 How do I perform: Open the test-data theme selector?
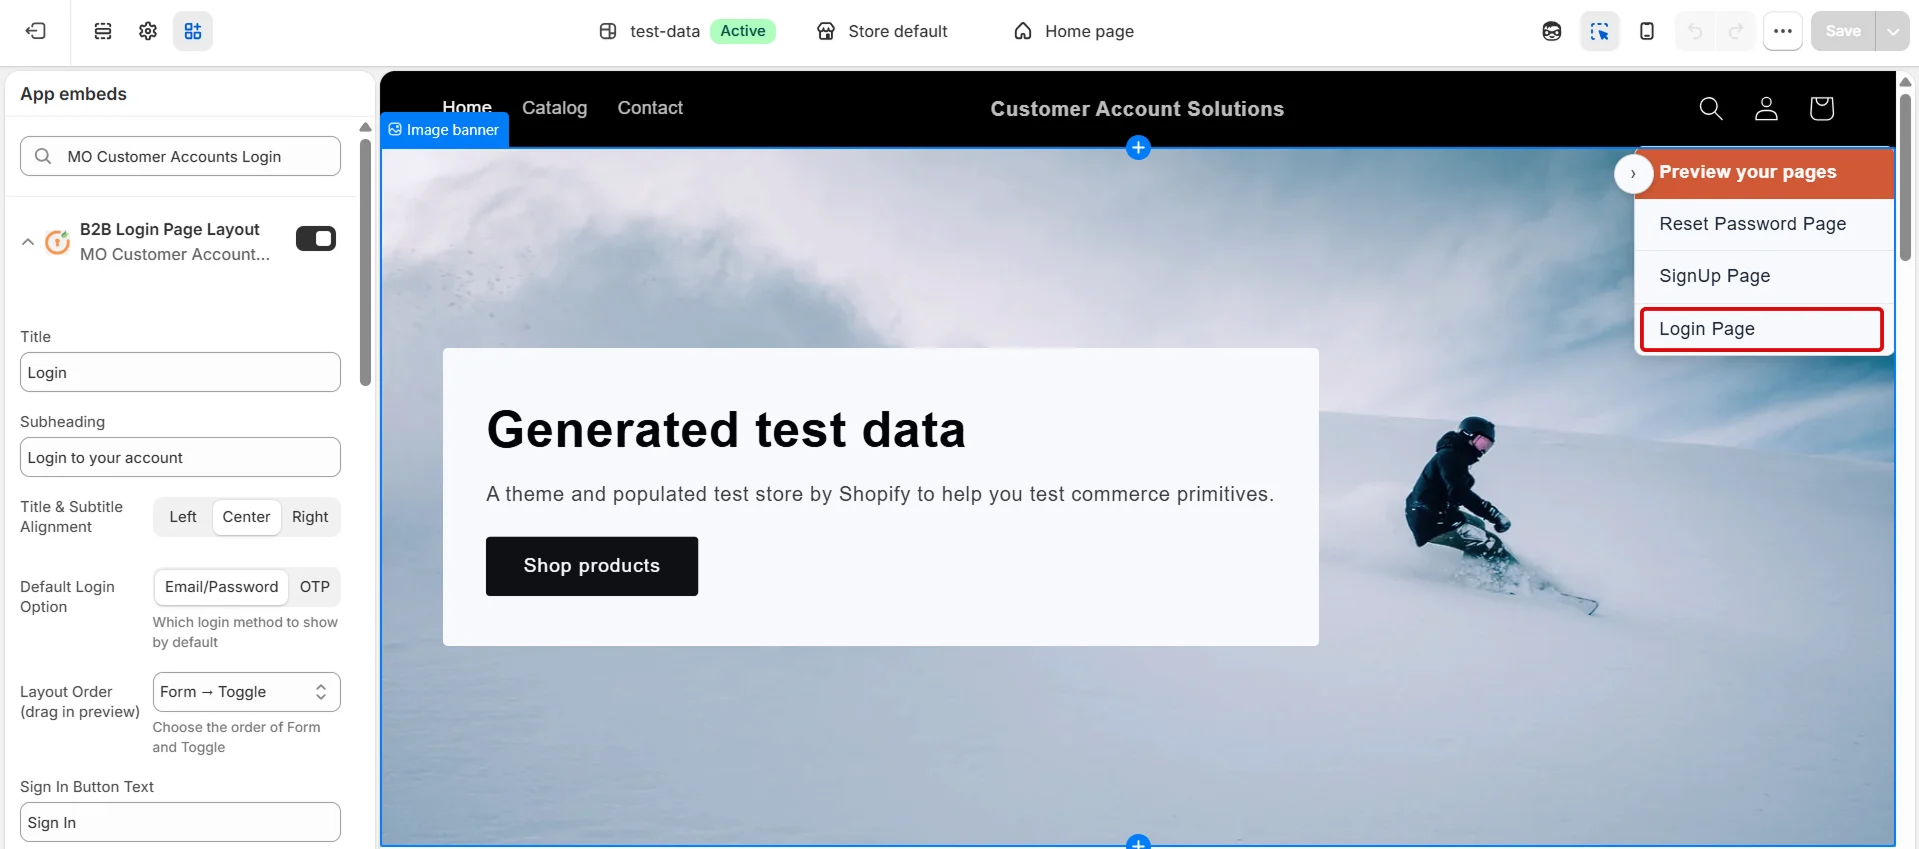click(687, 31)
